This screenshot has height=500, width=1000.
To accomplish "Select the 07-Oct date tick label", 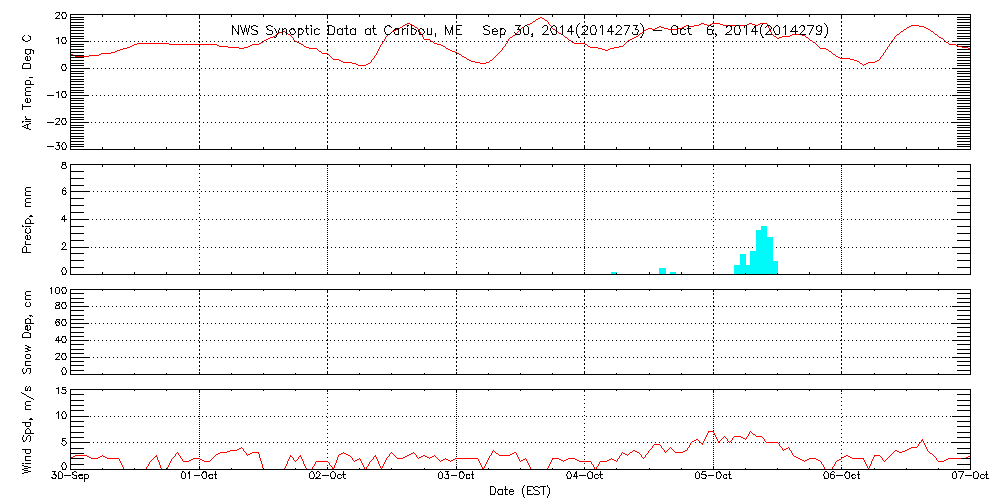I will 970,477.
